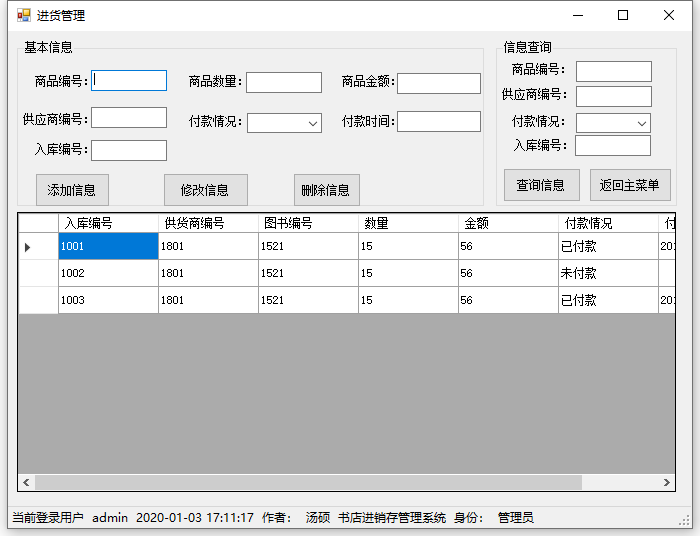Focus the 入库编号 field in 基本信息
The width and height of the screenshot is (700, 536).
tap(129, 150)
